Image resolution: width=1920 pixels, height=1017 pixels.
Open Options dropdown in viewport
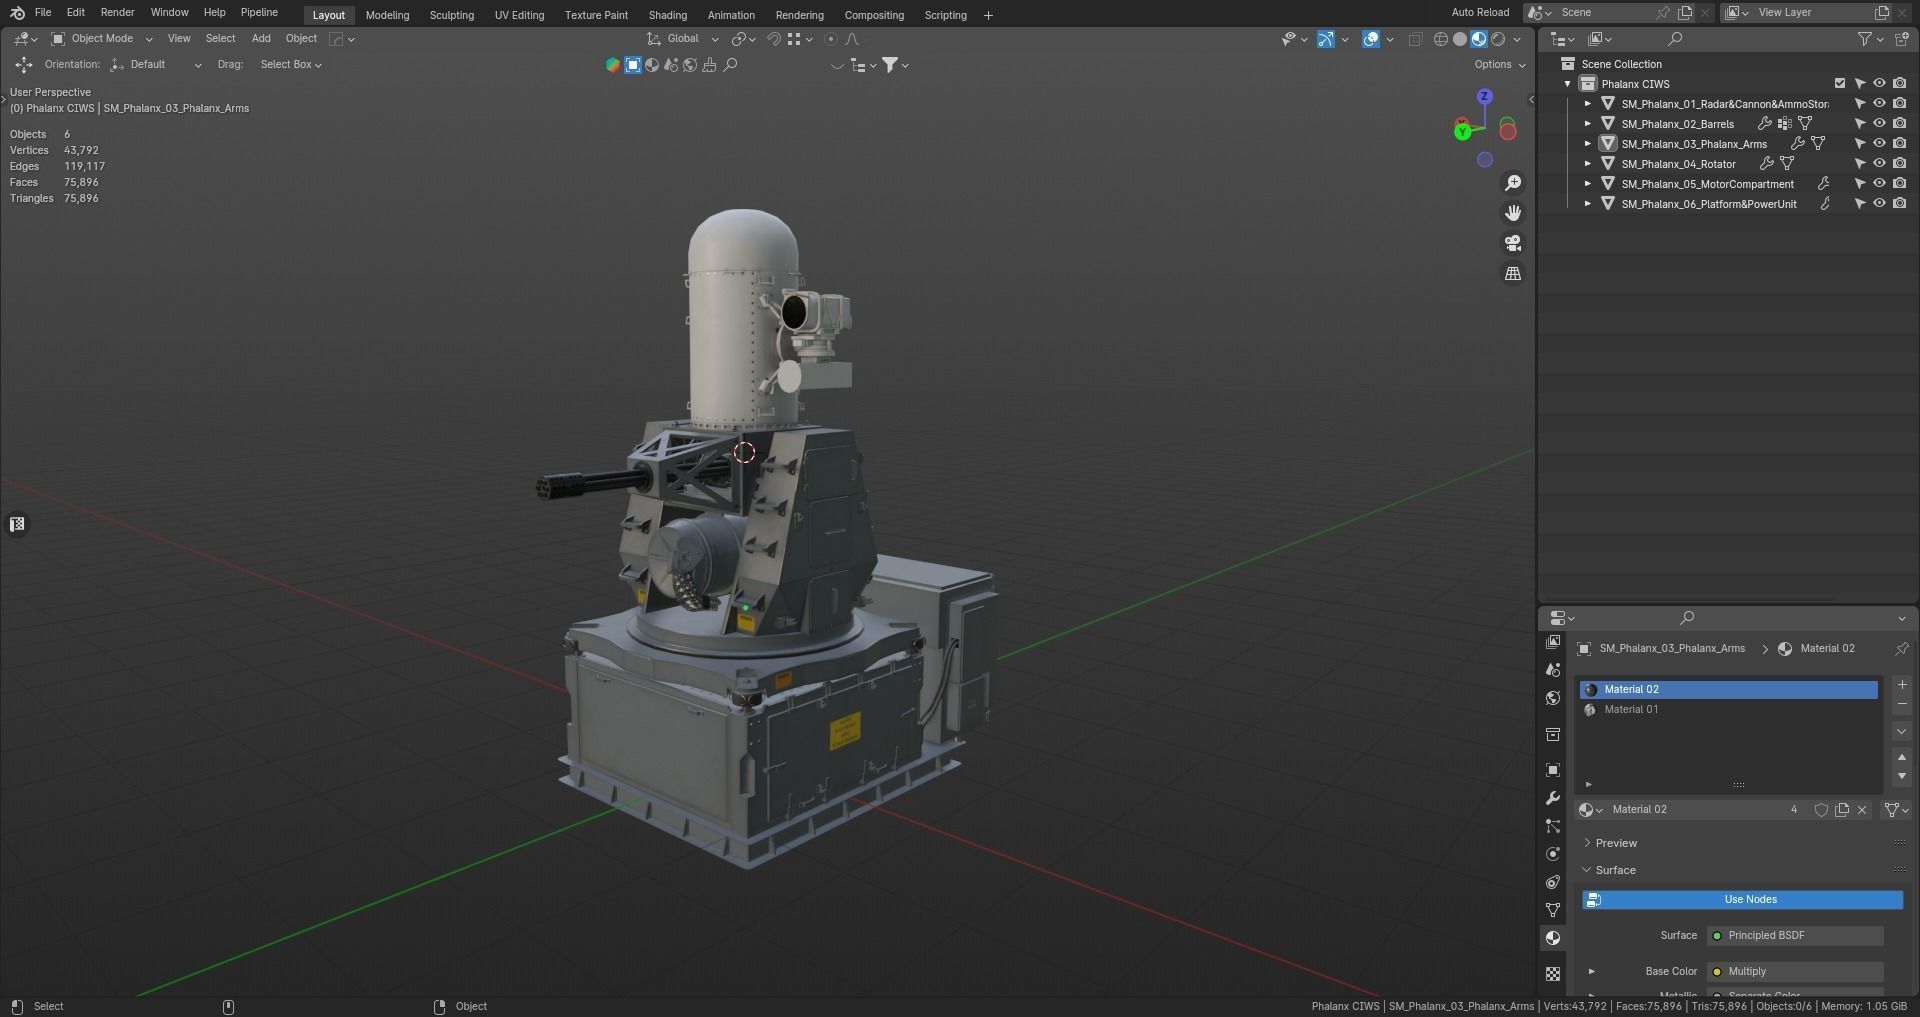pos(1500,65)
